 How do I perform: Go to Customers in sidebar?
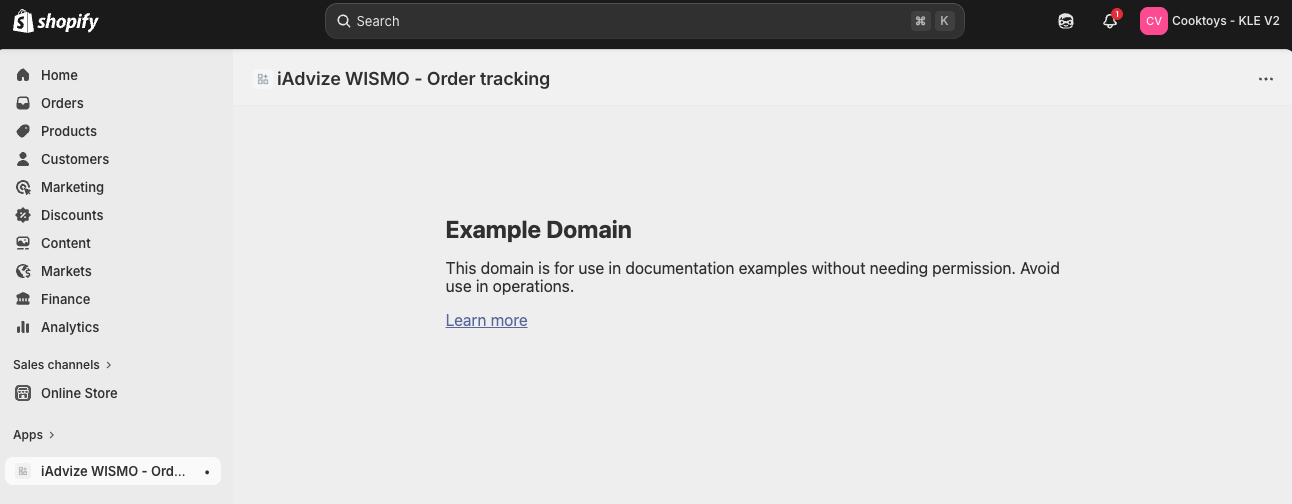pyautogui.click(x=74, y=159)
